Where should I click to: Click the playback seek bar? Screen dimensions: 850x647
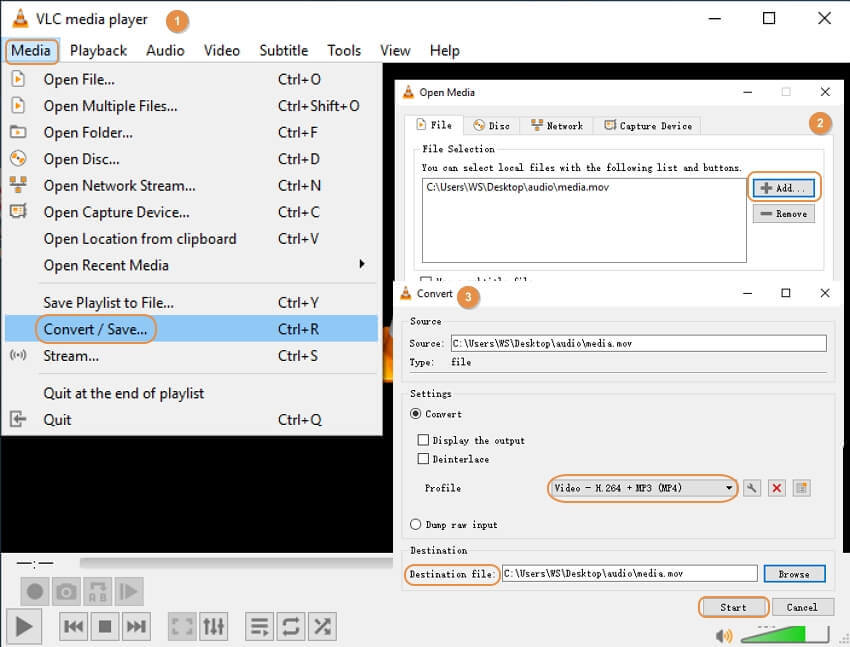pyautogui.click(x=236, y=563)
